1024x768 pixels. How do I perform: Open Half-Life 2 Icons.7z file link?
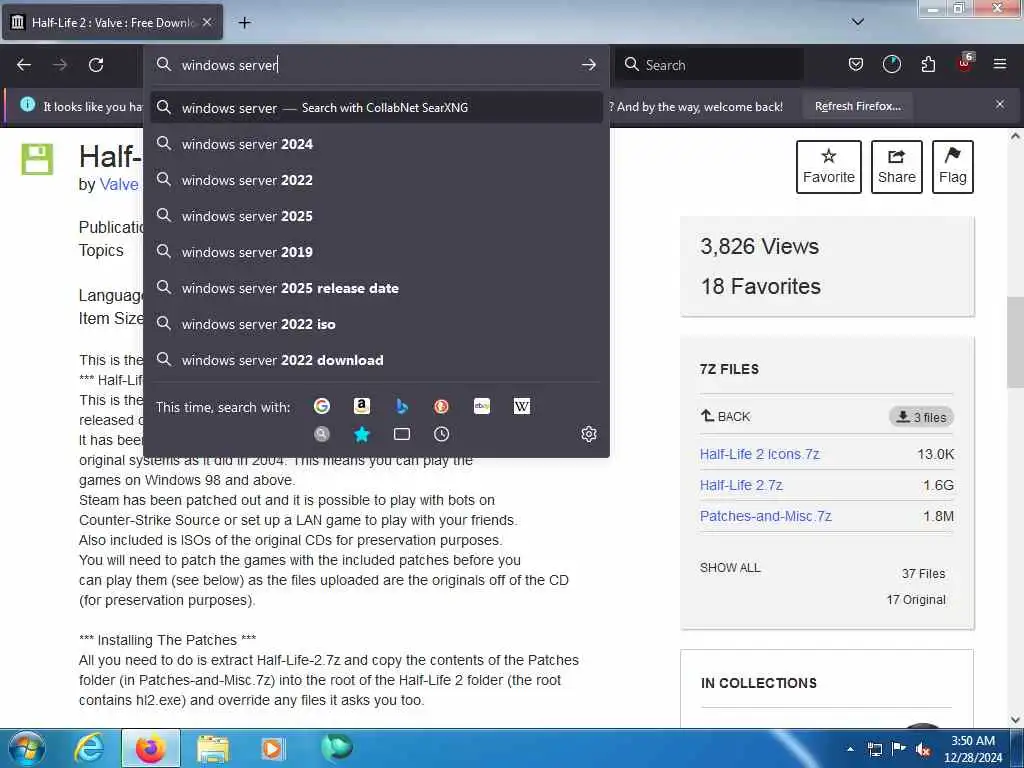(760, 454)
